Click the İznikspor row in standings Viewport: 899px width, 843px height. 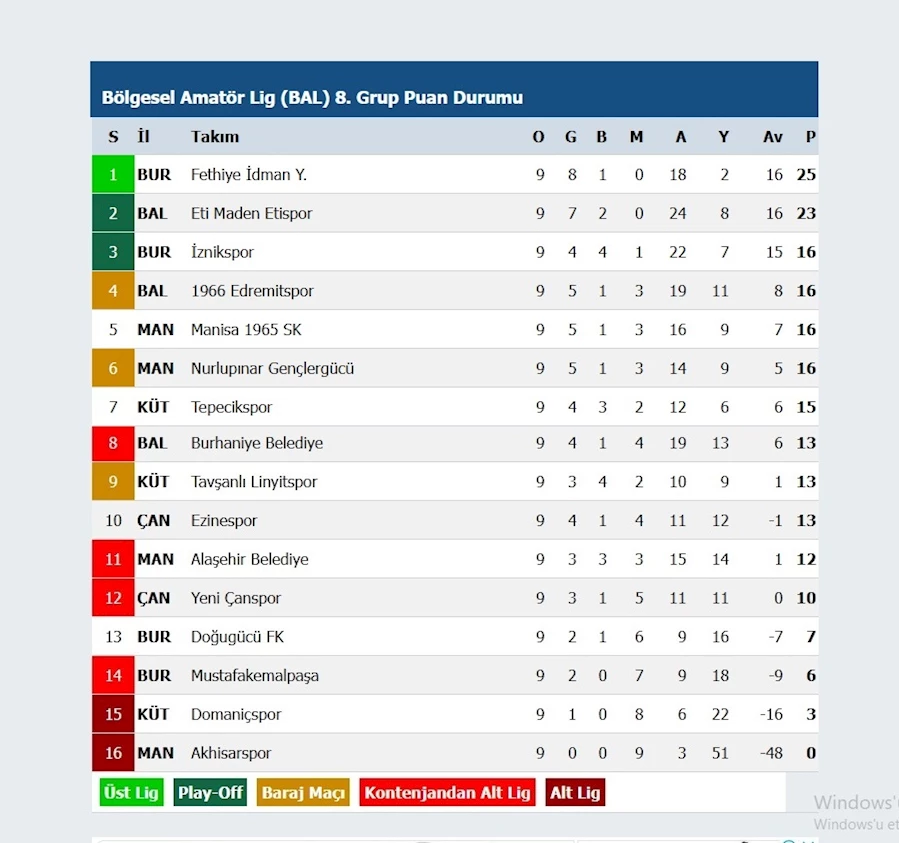(455, 252)
